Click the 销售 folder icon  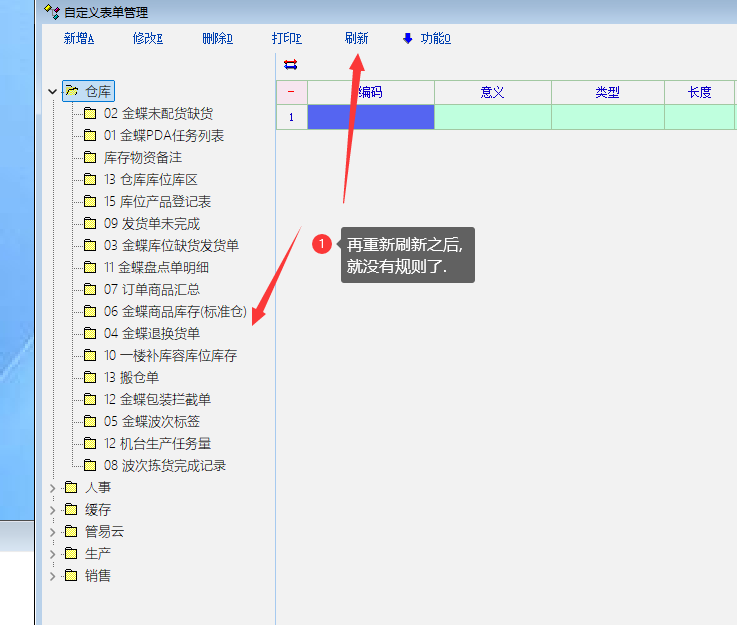[x=70, y=576]
